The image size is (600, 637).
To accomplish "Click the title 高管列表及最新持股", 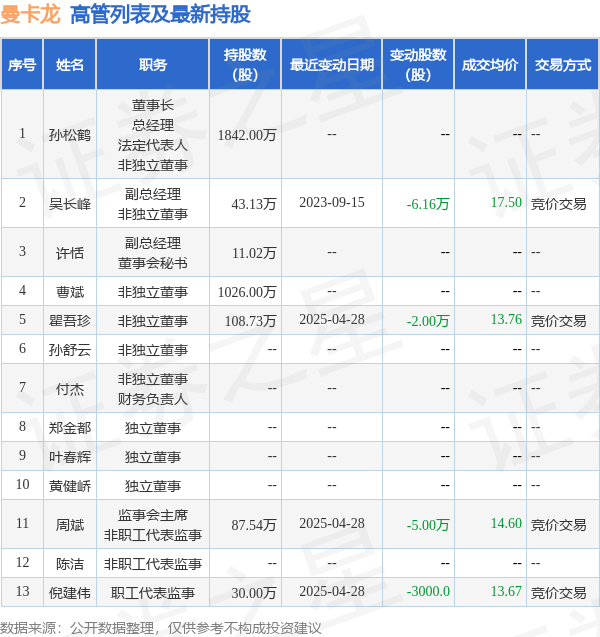I will coord(160,15).
